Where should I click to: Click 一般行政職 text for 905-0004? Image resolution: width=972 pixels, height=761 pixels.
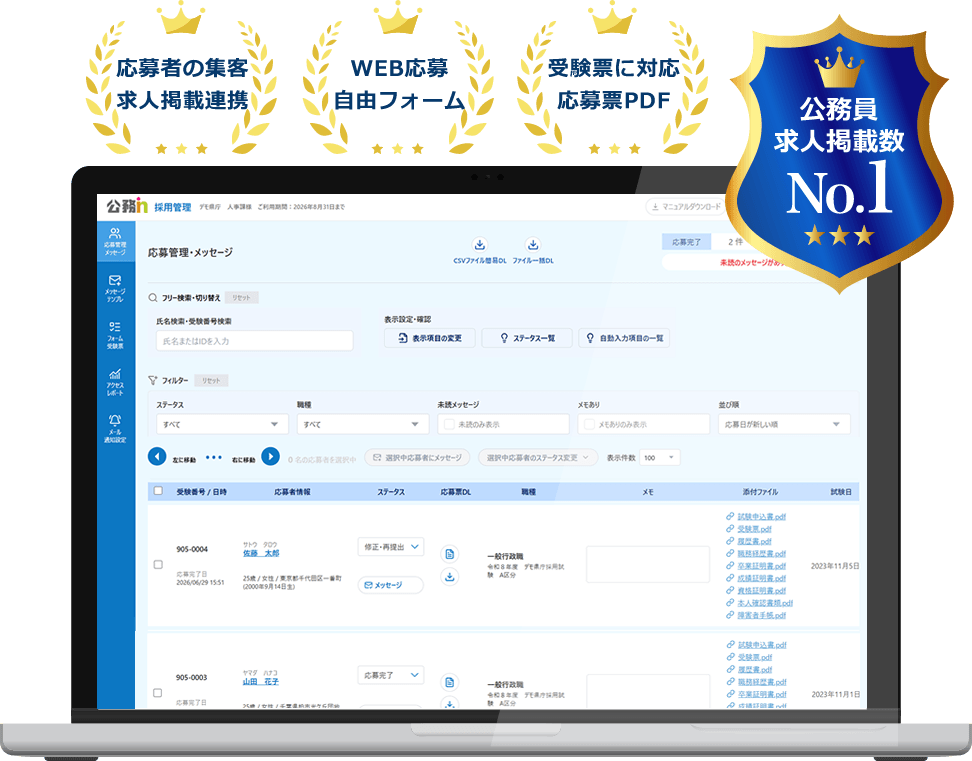[505, 556]
